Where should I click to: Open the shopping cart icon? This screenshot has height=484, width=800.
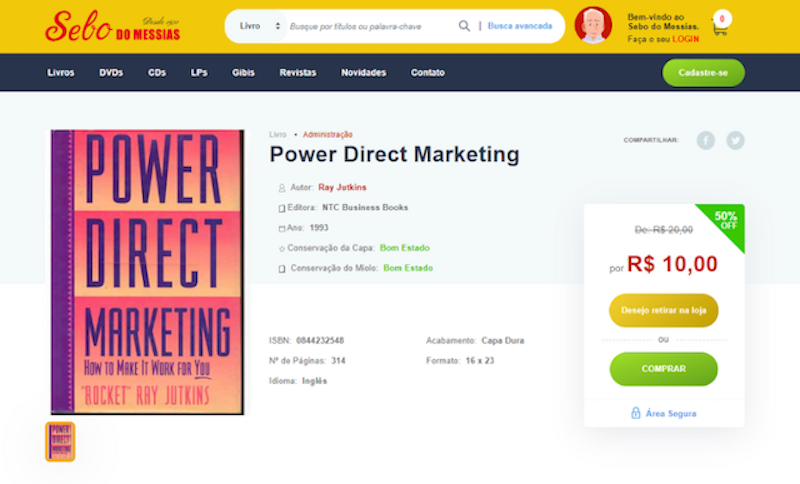click(x=720, y=24)
